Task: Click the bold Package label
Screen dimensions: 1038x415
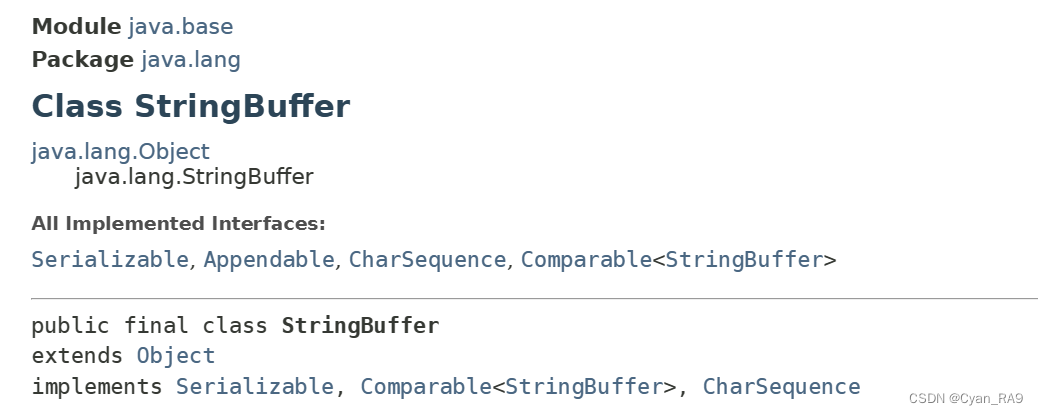Action: 83,60
